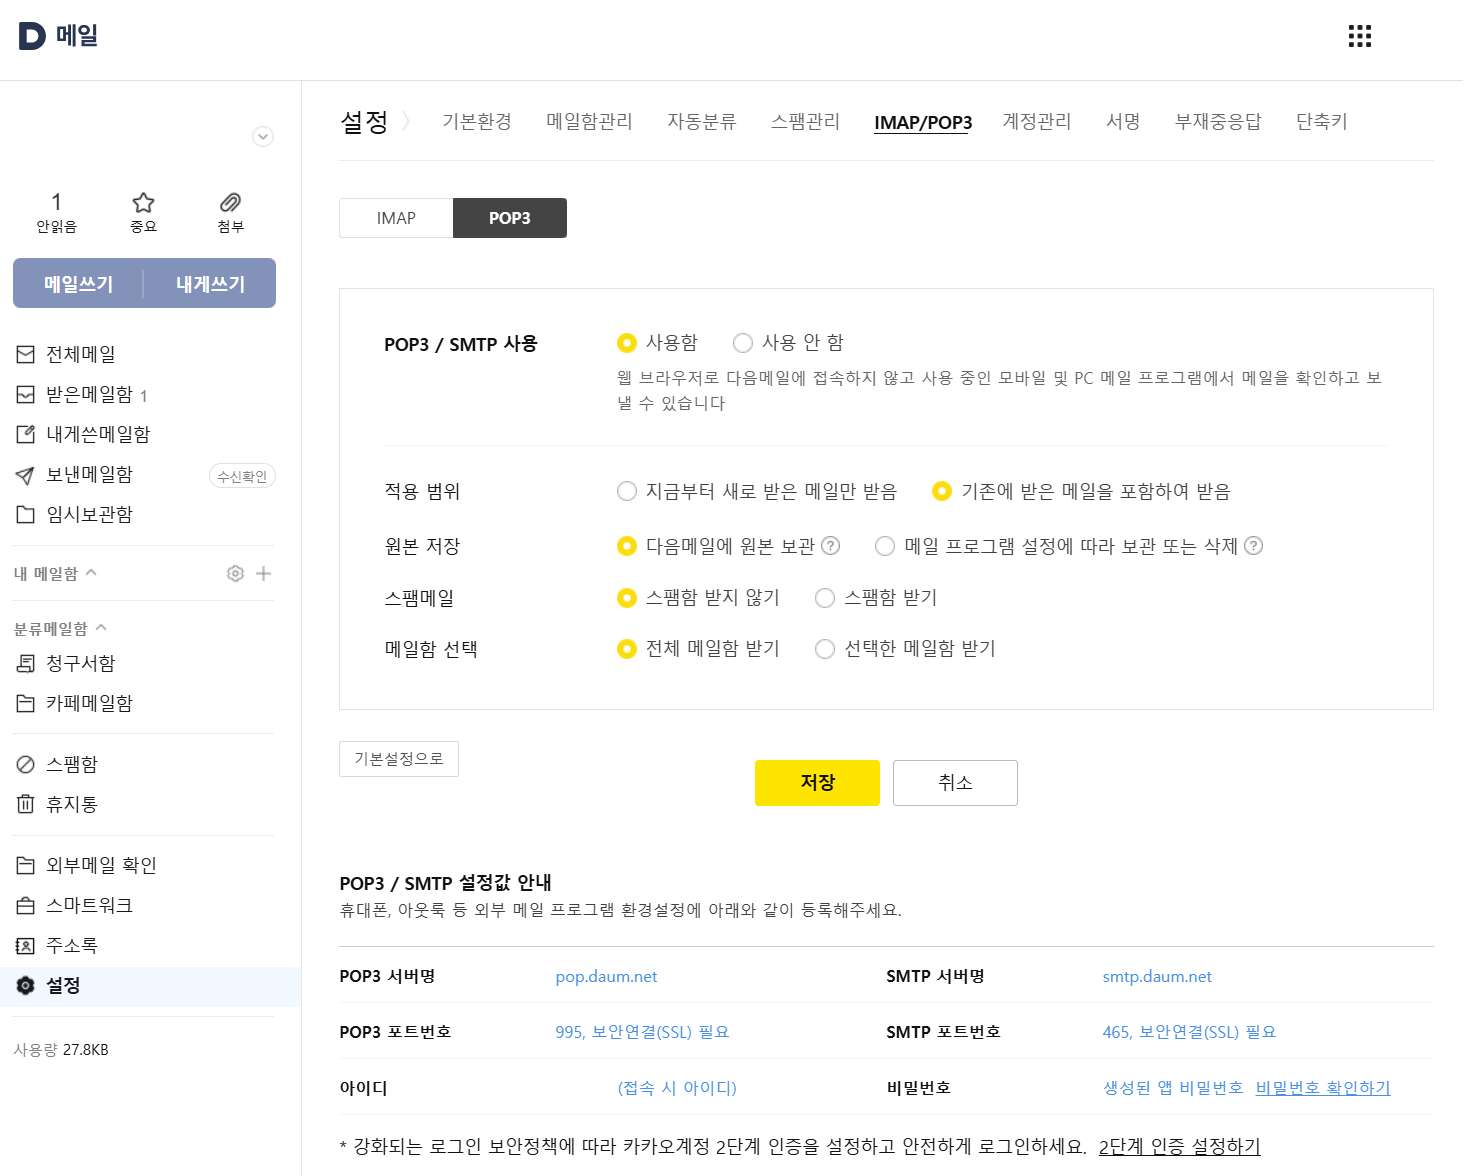Click the paperclip attachment filter icon

(230, 203)
